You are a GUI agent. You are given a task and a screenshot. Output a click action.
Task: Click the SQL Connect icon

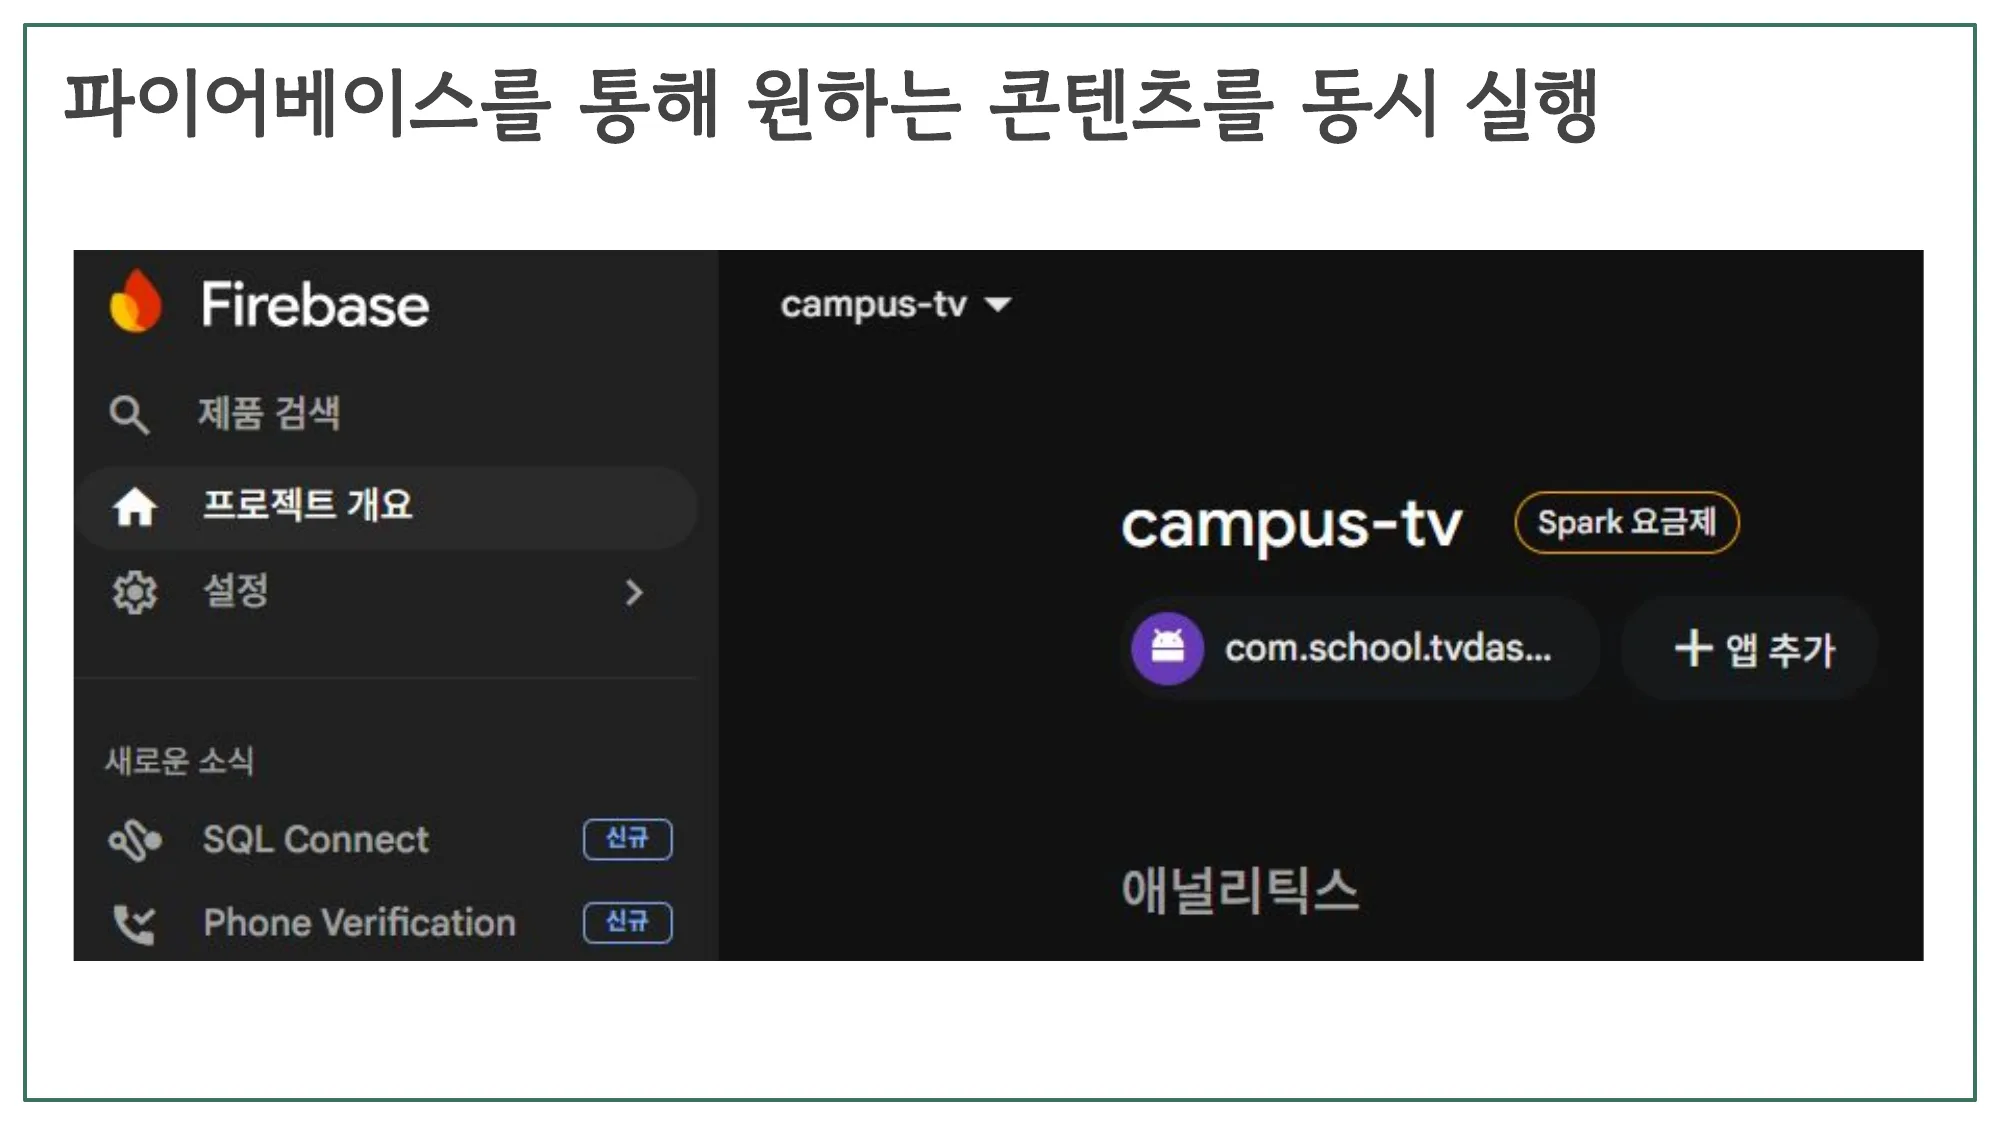(x=135, y=841)
